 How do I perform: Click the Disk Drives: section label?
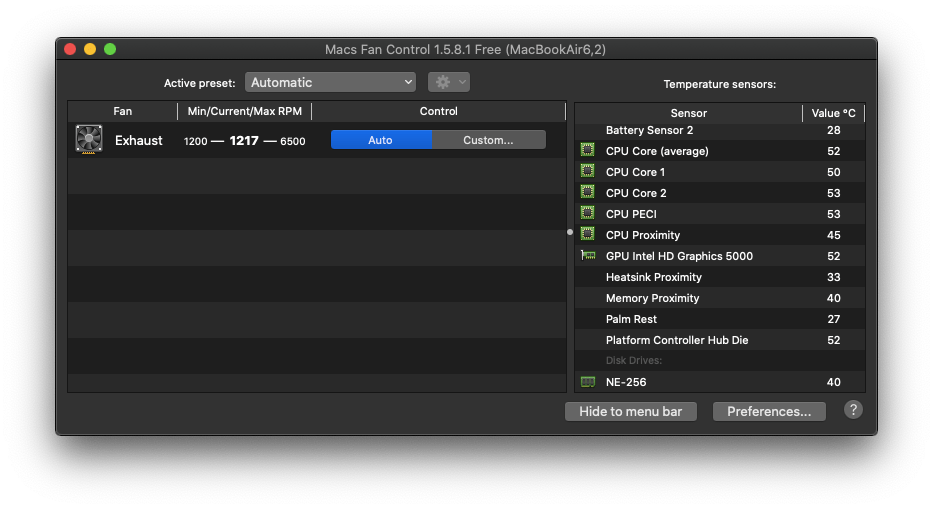click(x=634, y=360)
